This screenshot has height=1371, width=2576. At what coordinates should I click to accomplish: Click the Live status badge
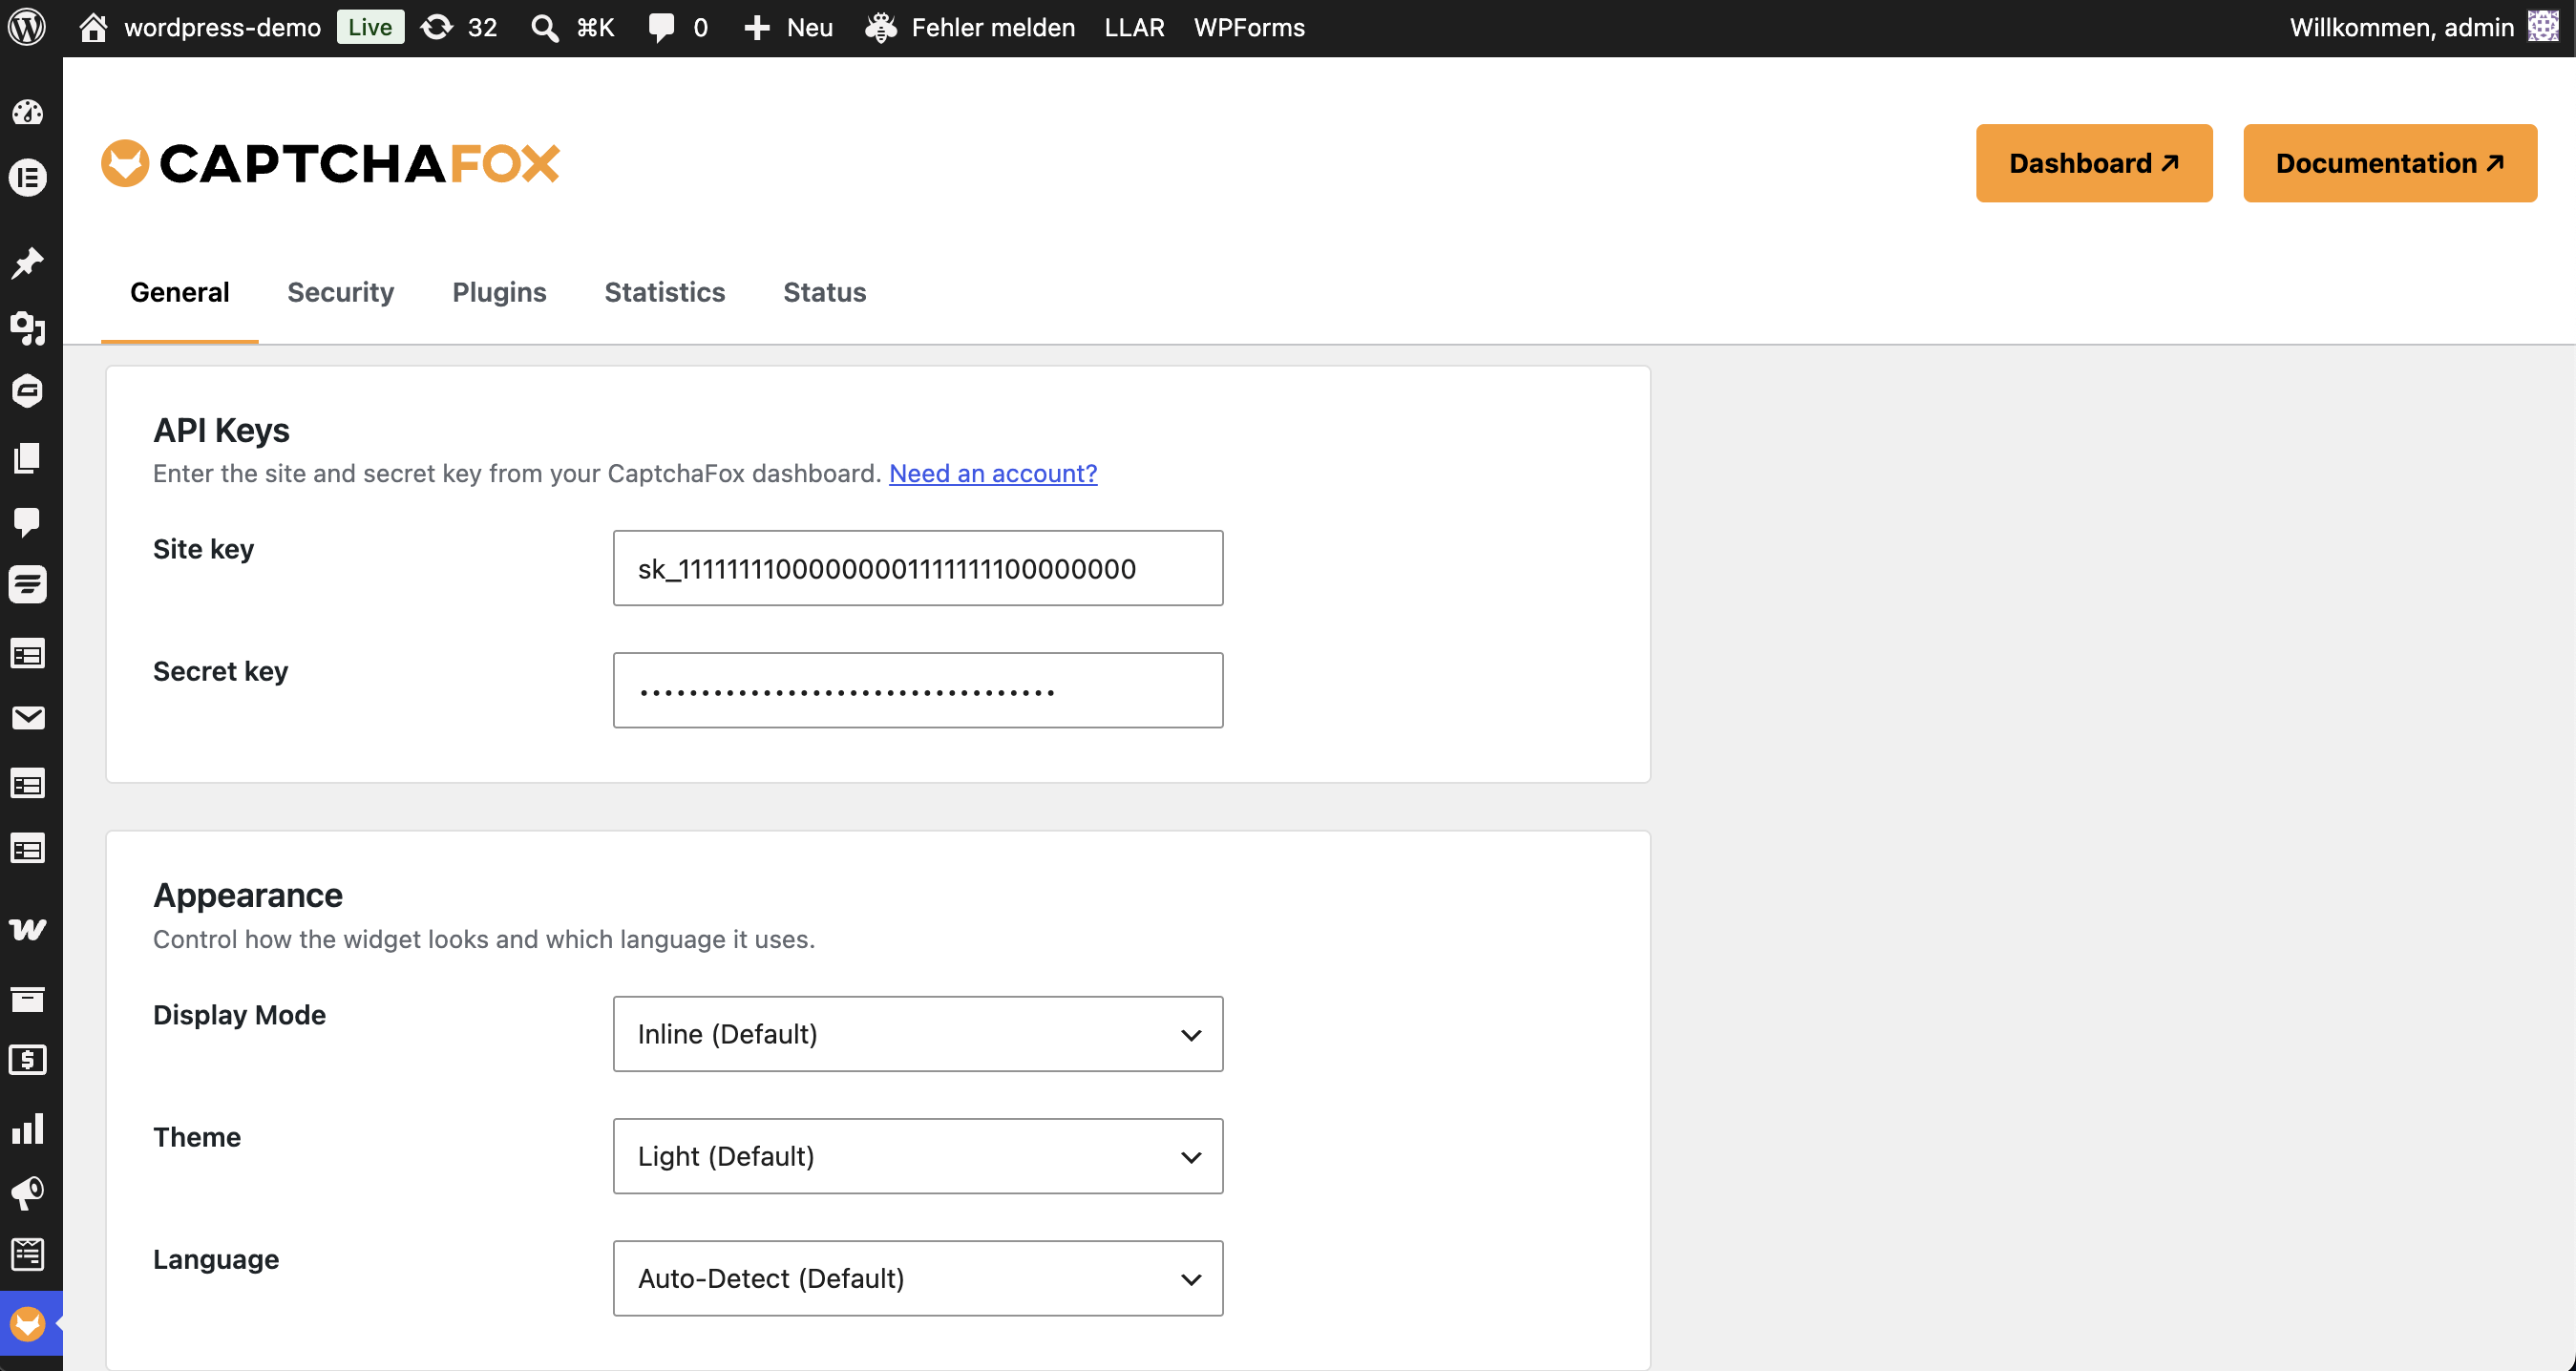point(370,27)
